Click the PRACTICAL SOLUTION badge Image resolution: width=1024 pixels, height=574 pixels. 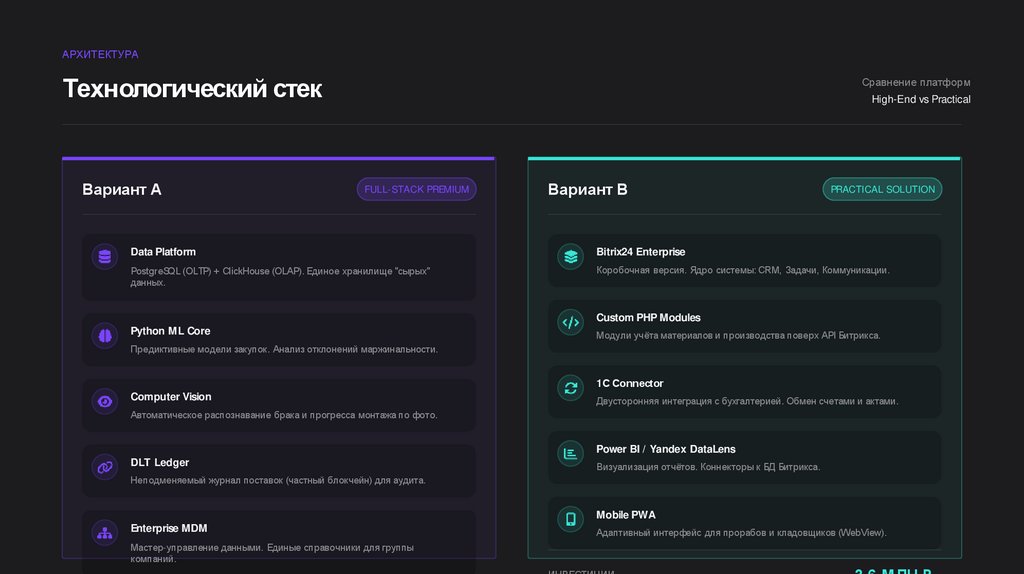click(882, 189)
